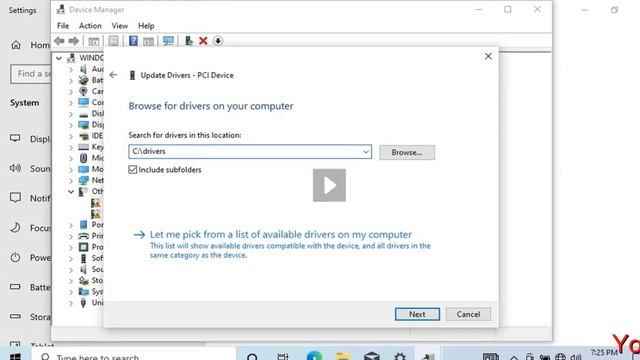Open Storage in Settings sidebar
This screenshot has height=360, width=640.
(x=30, y=317)
